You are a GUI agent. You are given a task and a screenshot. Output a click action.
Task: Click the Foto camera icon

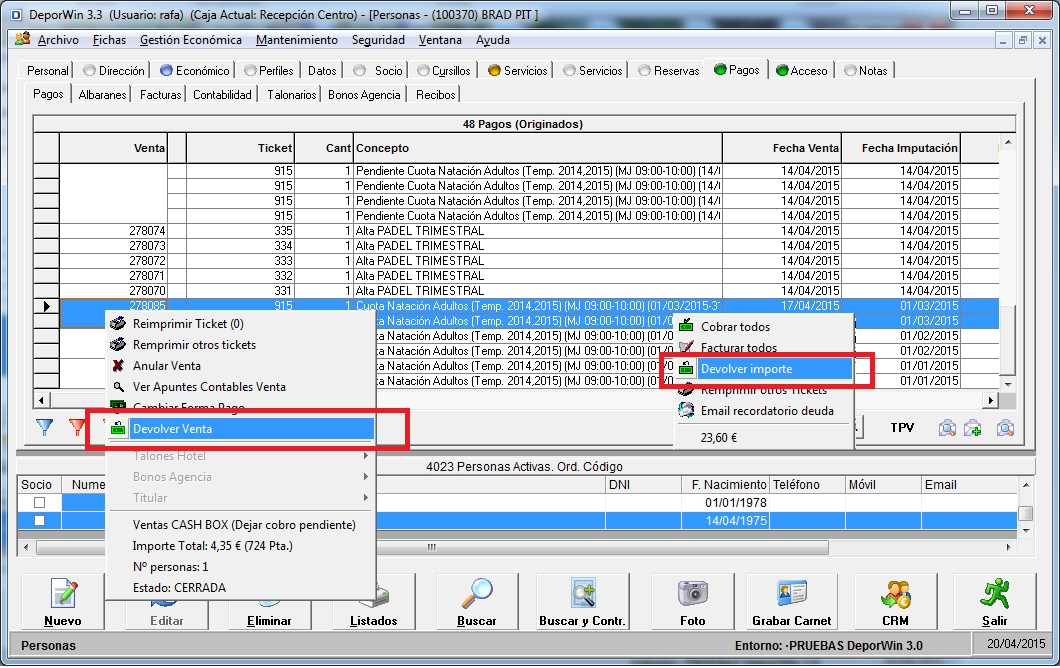coord(693,594)
